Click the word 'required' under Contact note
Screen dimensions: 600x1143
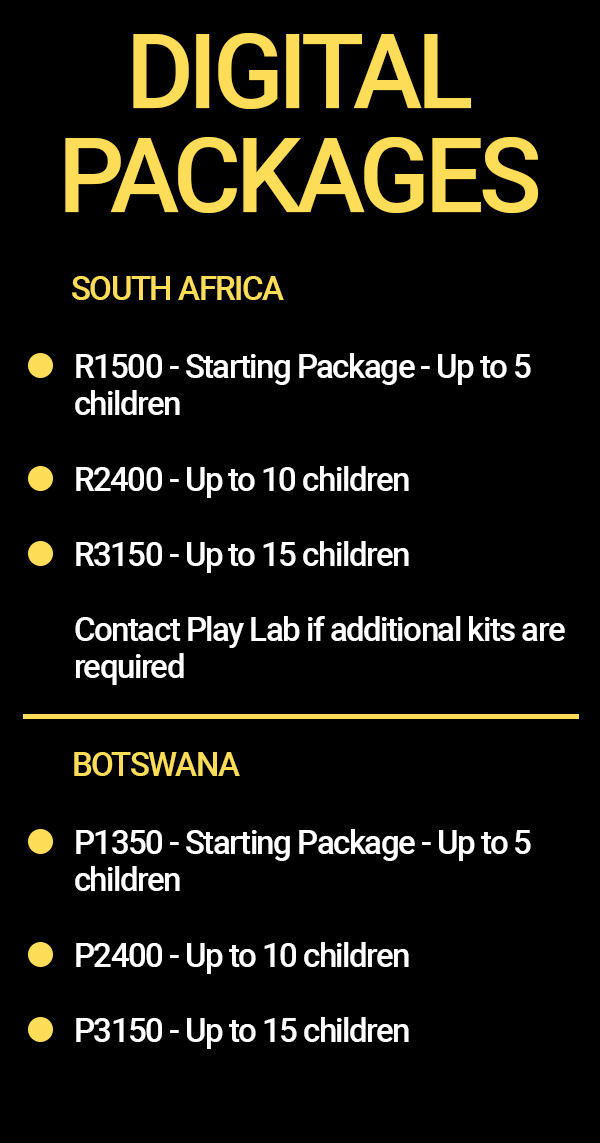[x=129, y=668]
